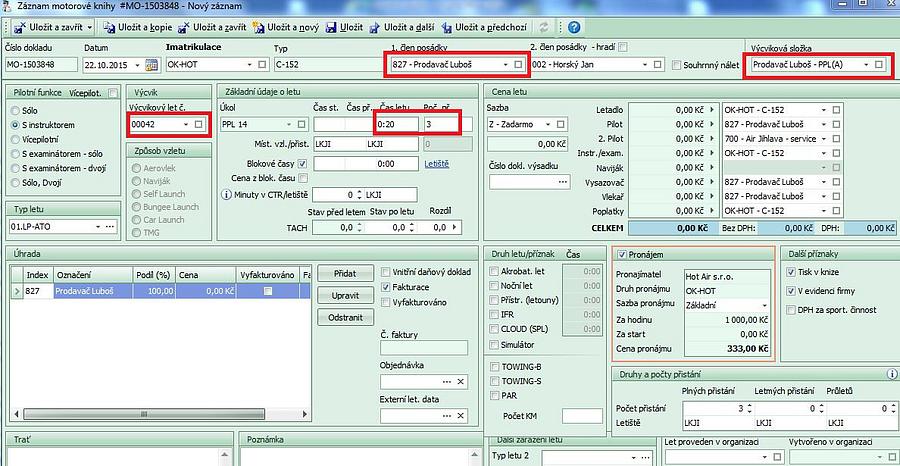Open the Letiště link
900x466 pixels.
(x=437, y=163)
